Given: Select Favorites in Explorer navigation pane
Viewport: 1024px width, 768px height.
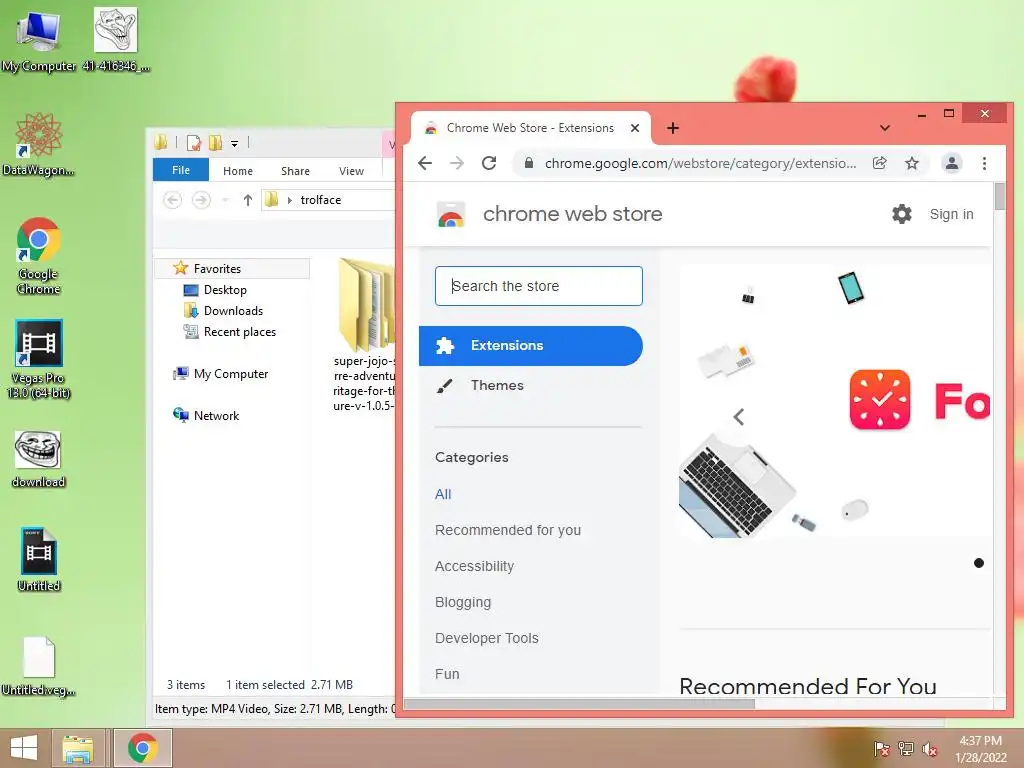Looking at the screenshot, I should coord(217,268).
